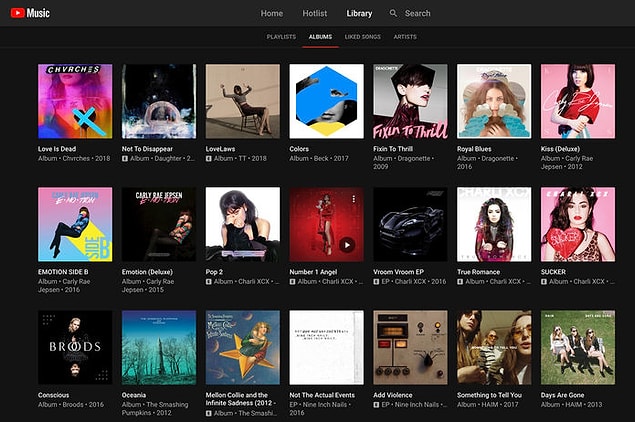Open the Vroom Vroom EP cover
Image resolution: width=635 pixels, height=422 pixels.
(411, 224)
